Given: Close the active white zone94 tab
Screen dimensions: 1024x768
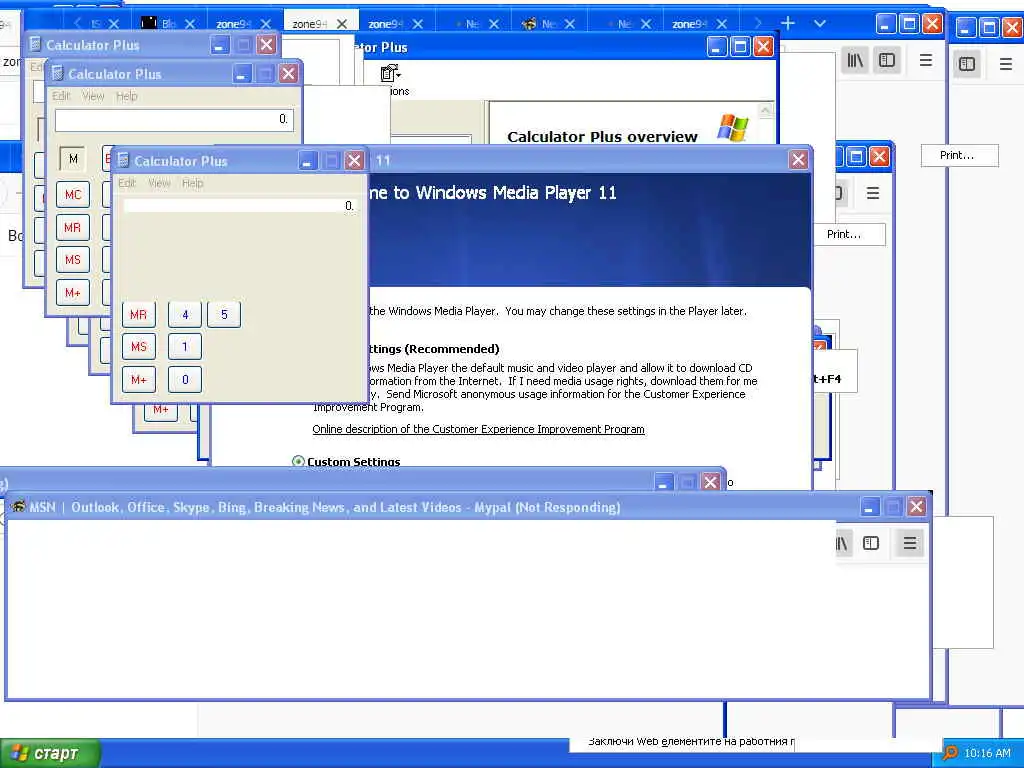Looking at the screenshot, I should 342,24.
